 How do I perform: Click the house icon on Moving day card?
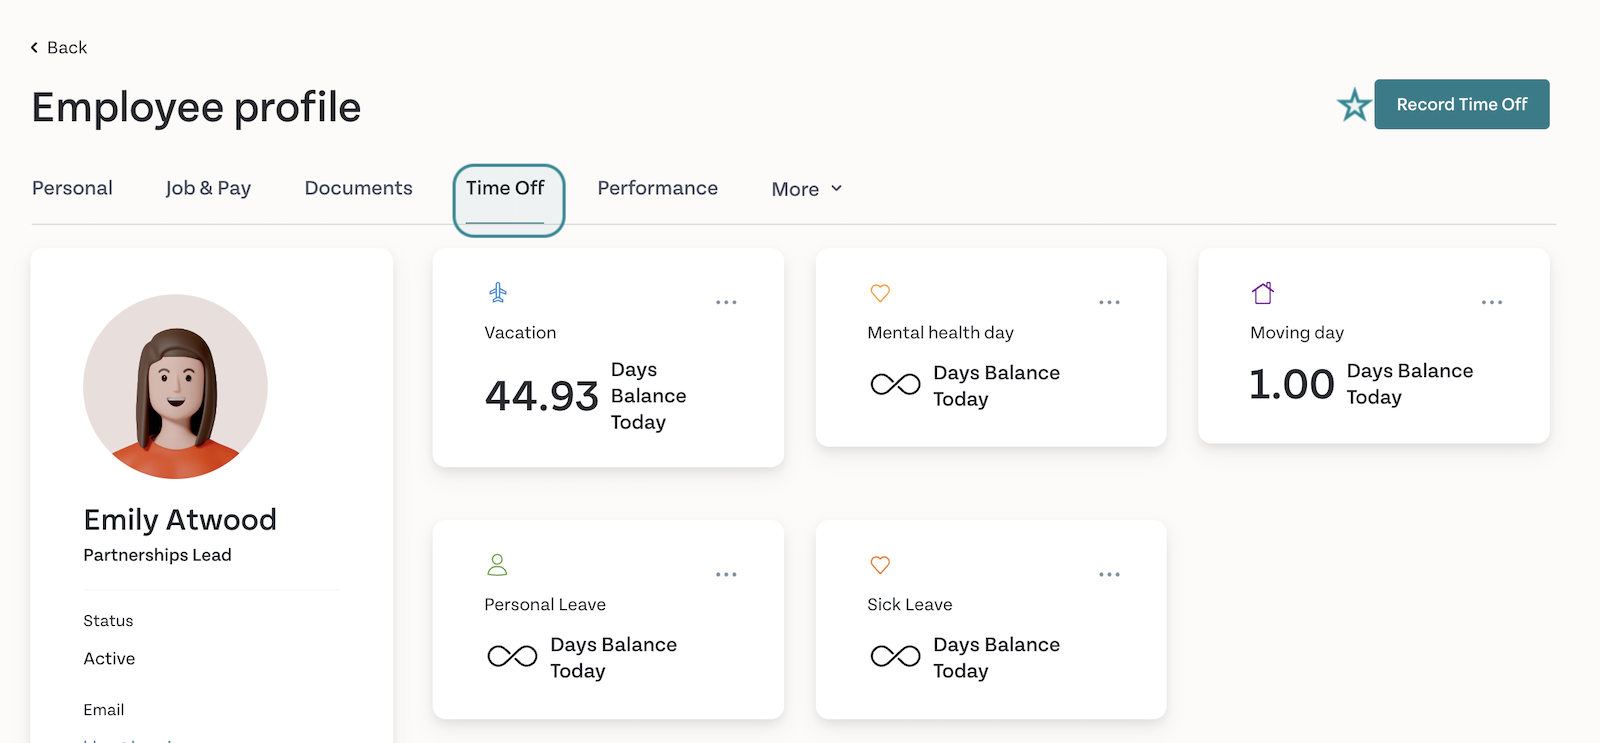coord(1263,293)
